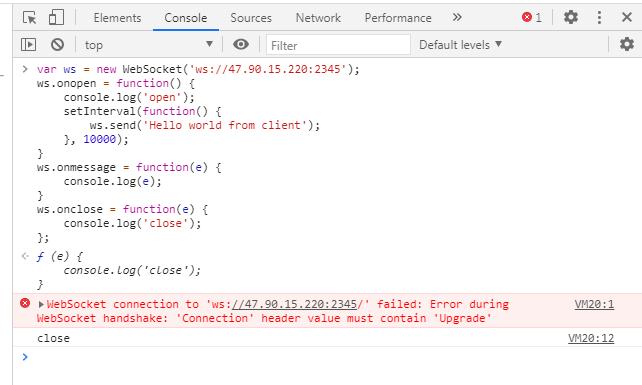Switch to the Network tab

pos(318,18)
